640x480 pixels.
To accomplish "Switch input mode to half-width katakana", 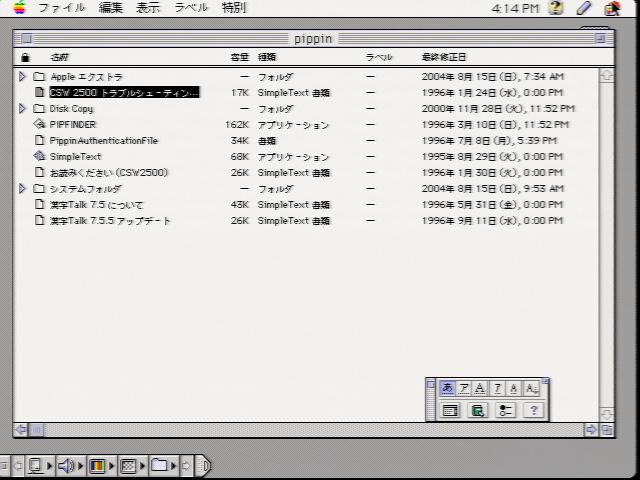I will (x=497, y=388).
